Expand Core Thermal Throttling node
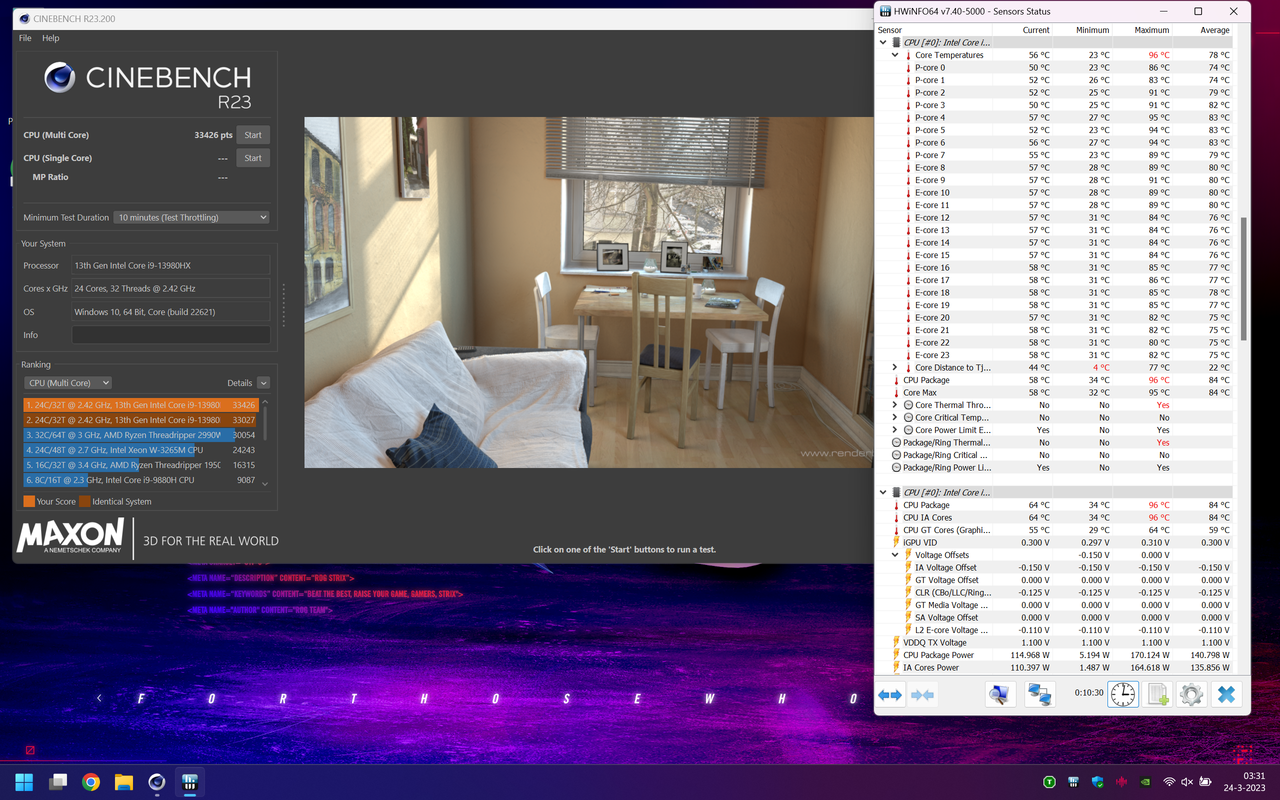Screen dimensions: 1280x800 (895, 405)
